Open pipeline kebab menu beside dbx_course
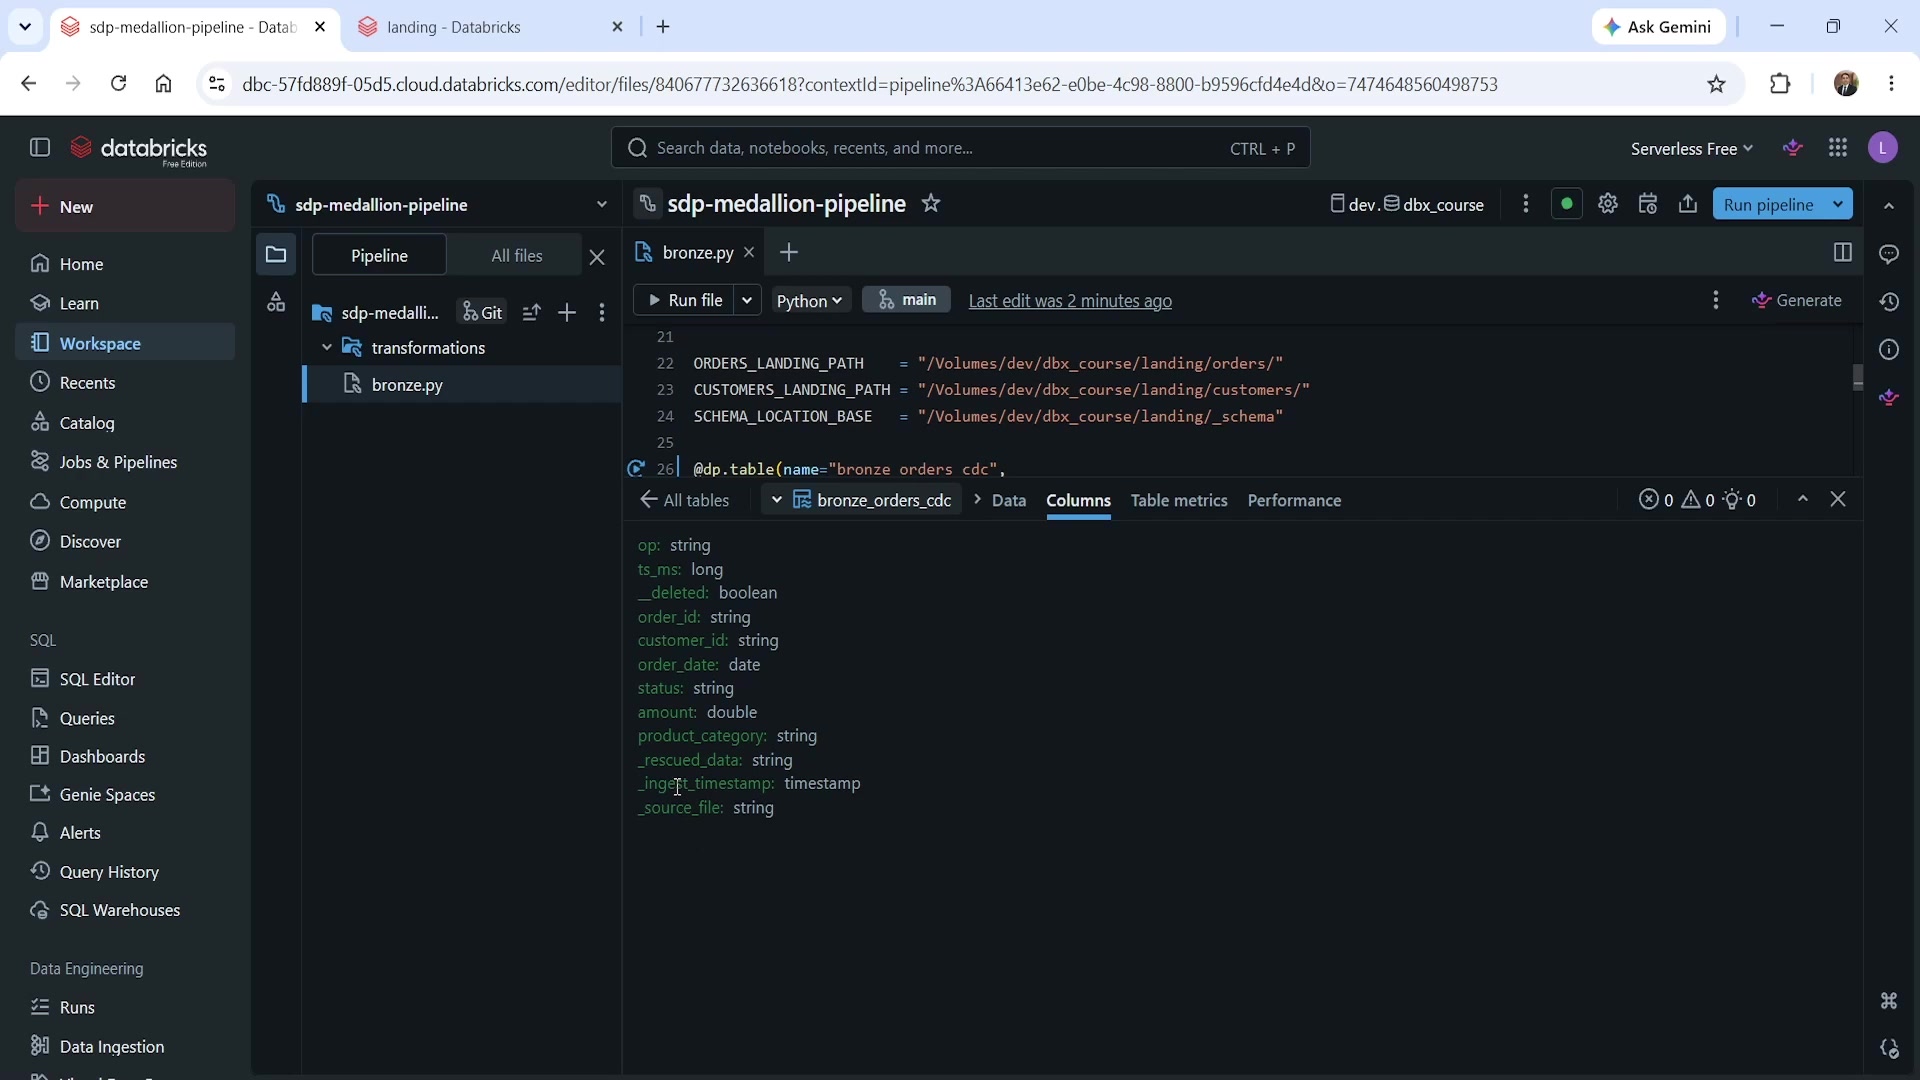The image size is (1920, 1080). [1526, 204]
